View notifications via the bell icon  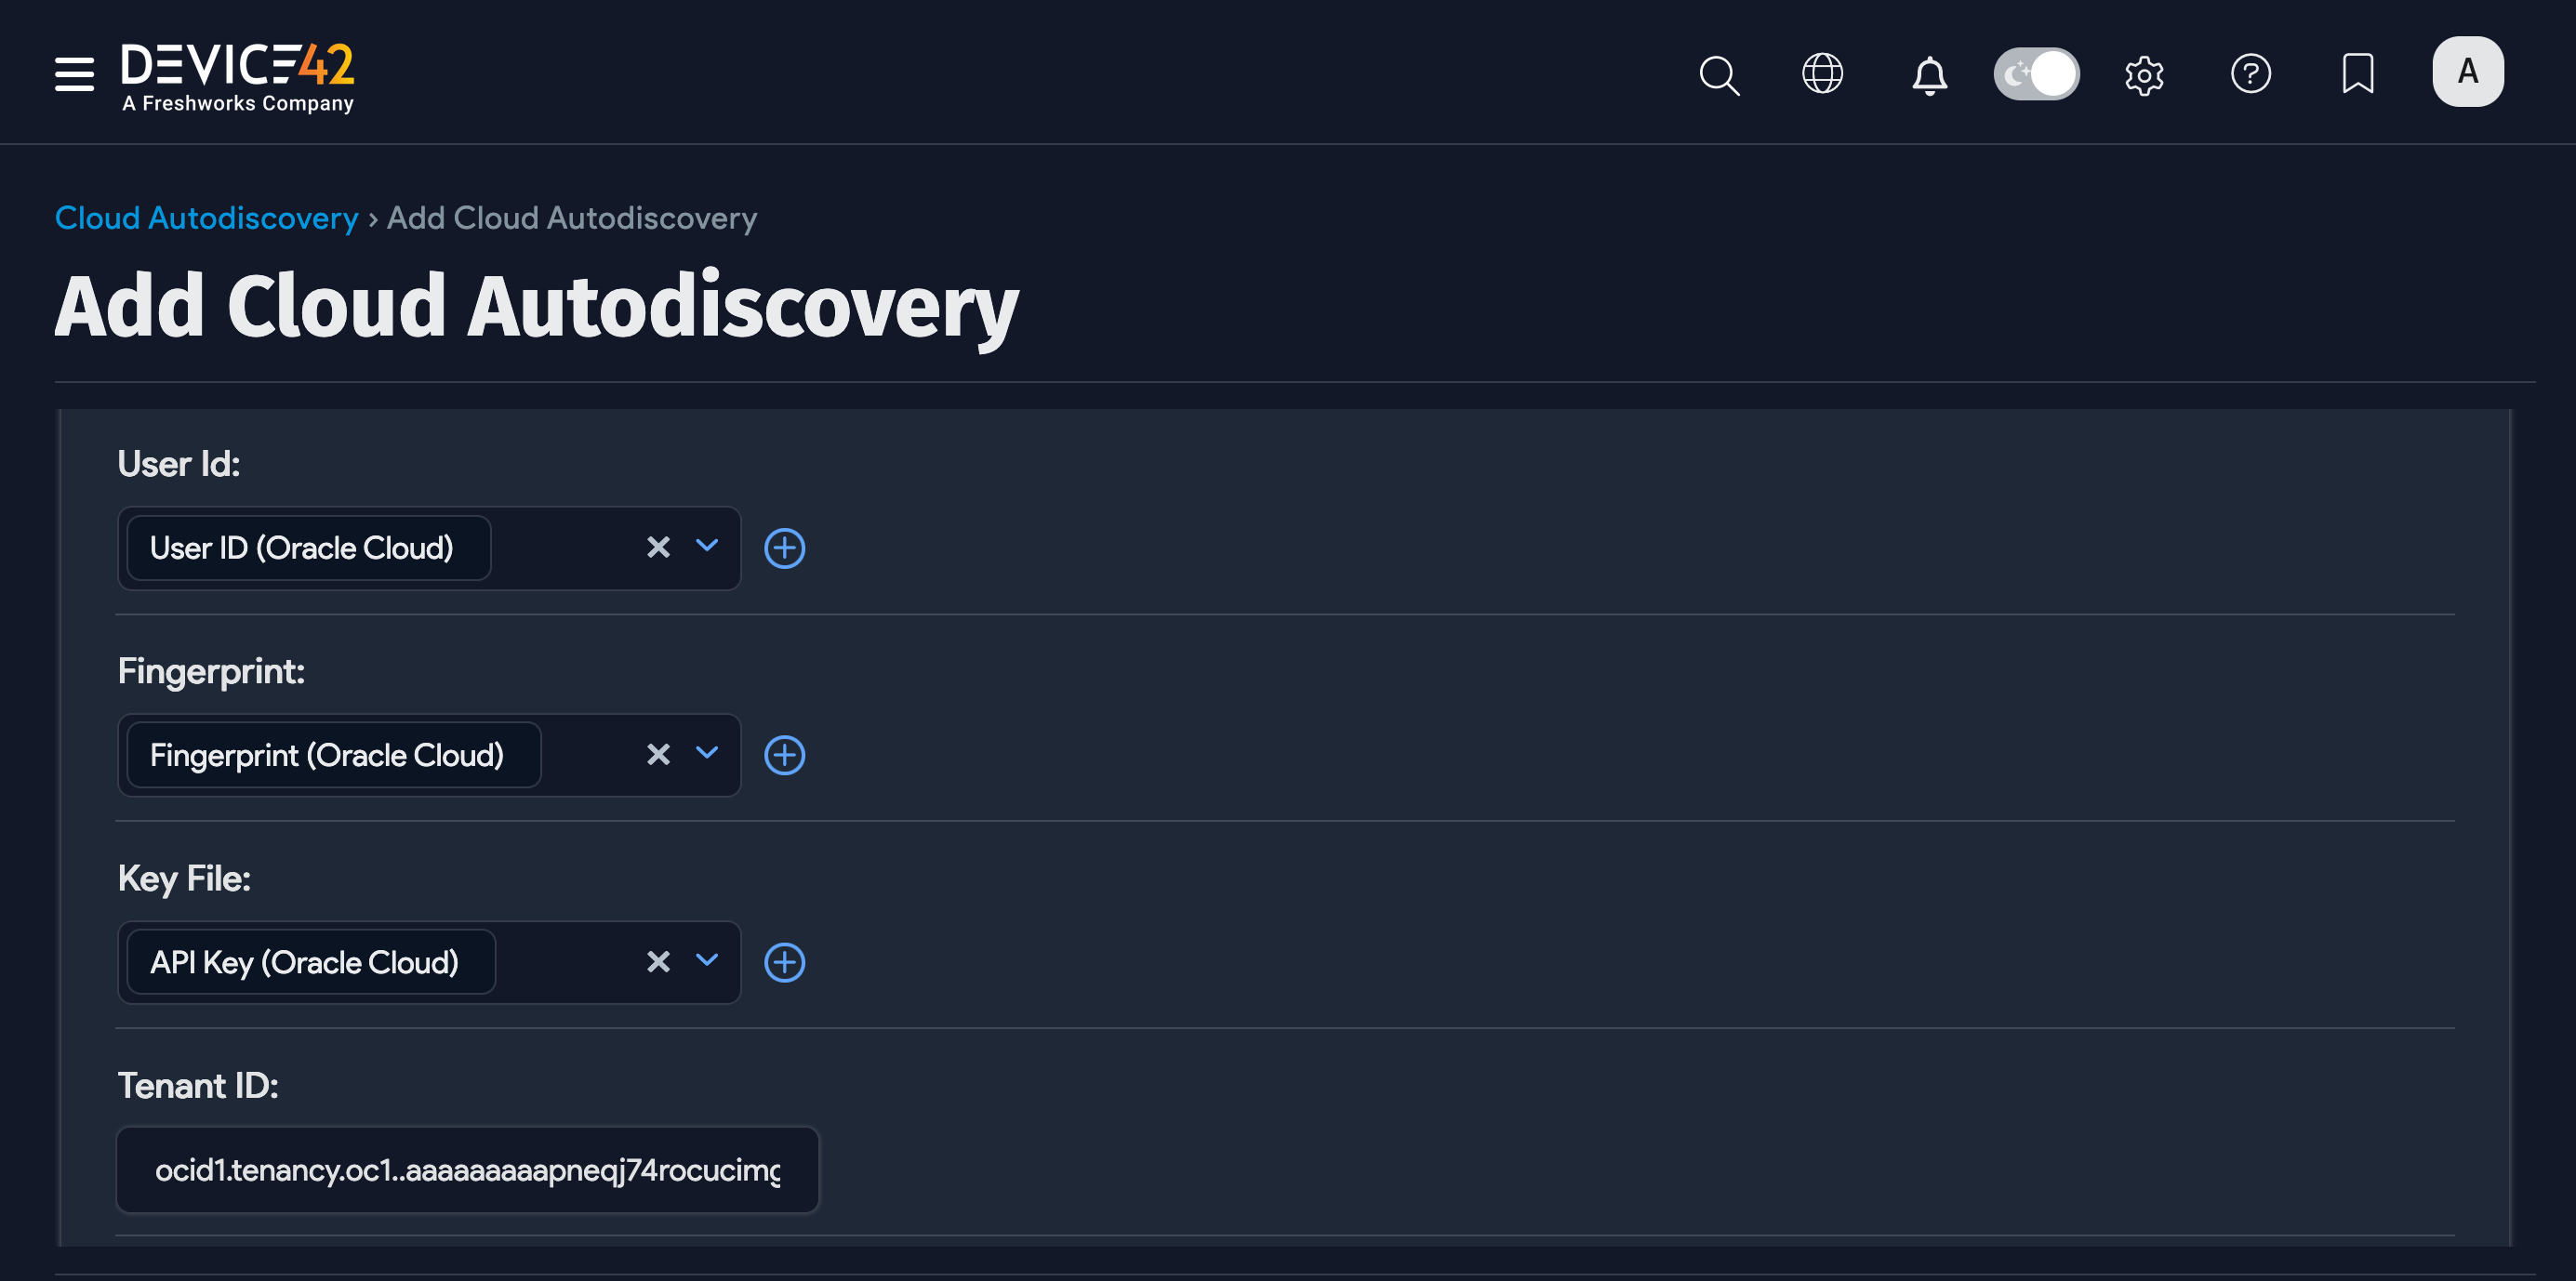pyautogui.click(x=1928, y=73)
